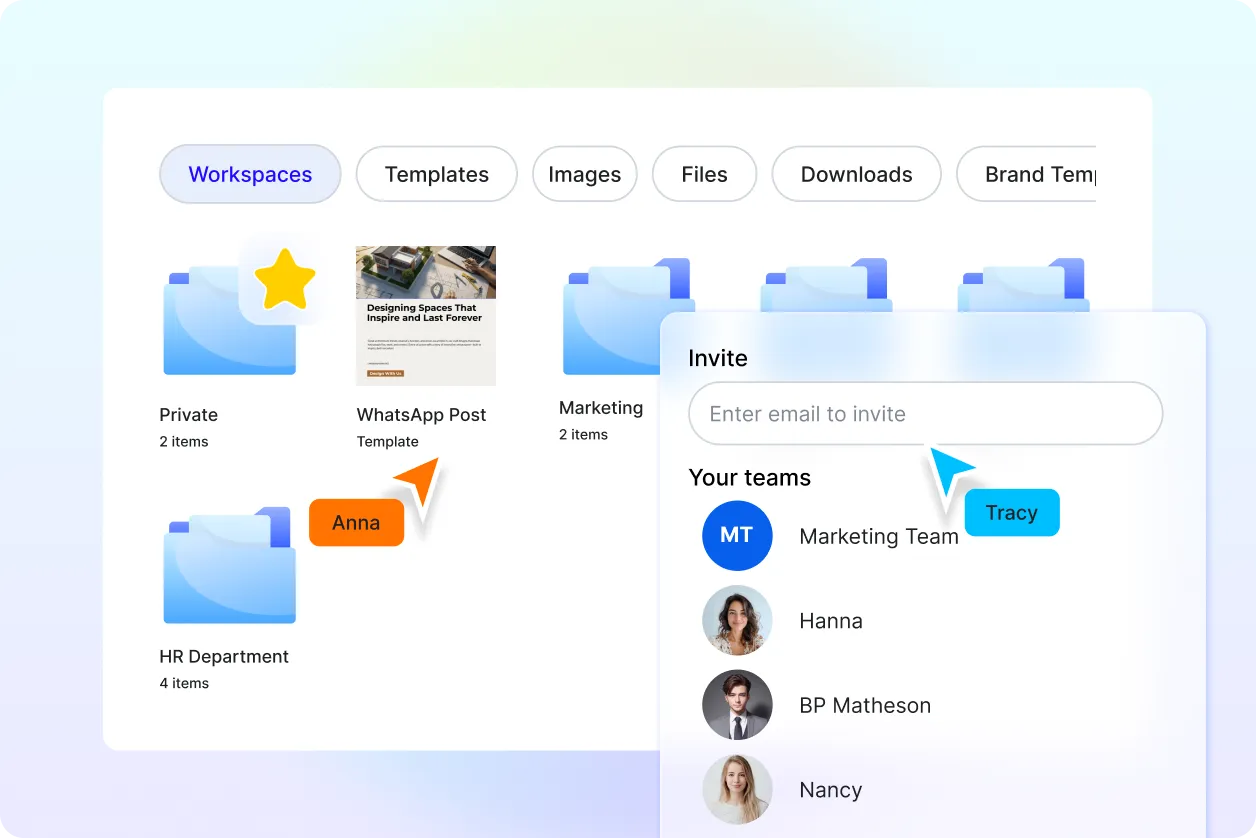The height and width of the screenshot is (838, 1256).
Task: Click the Marketing folder label
Action: [x=601, y=407]
